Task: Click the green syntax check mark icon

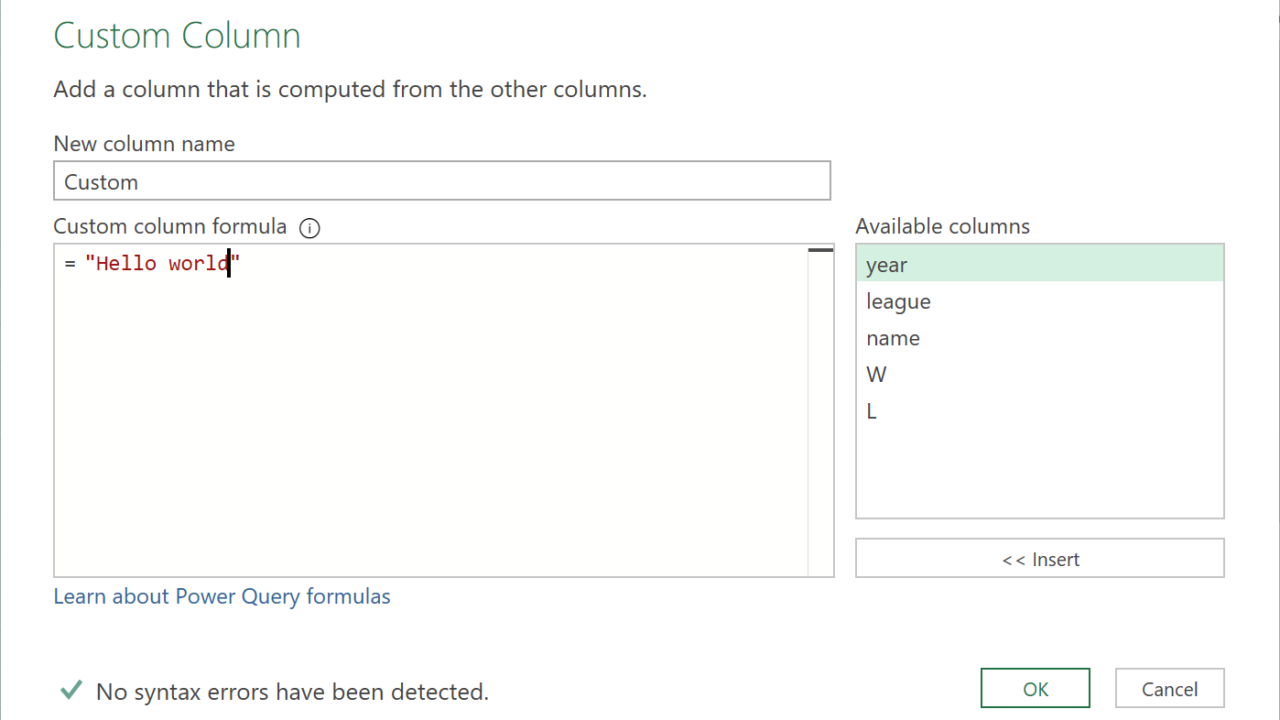Action: coord(71,690)
